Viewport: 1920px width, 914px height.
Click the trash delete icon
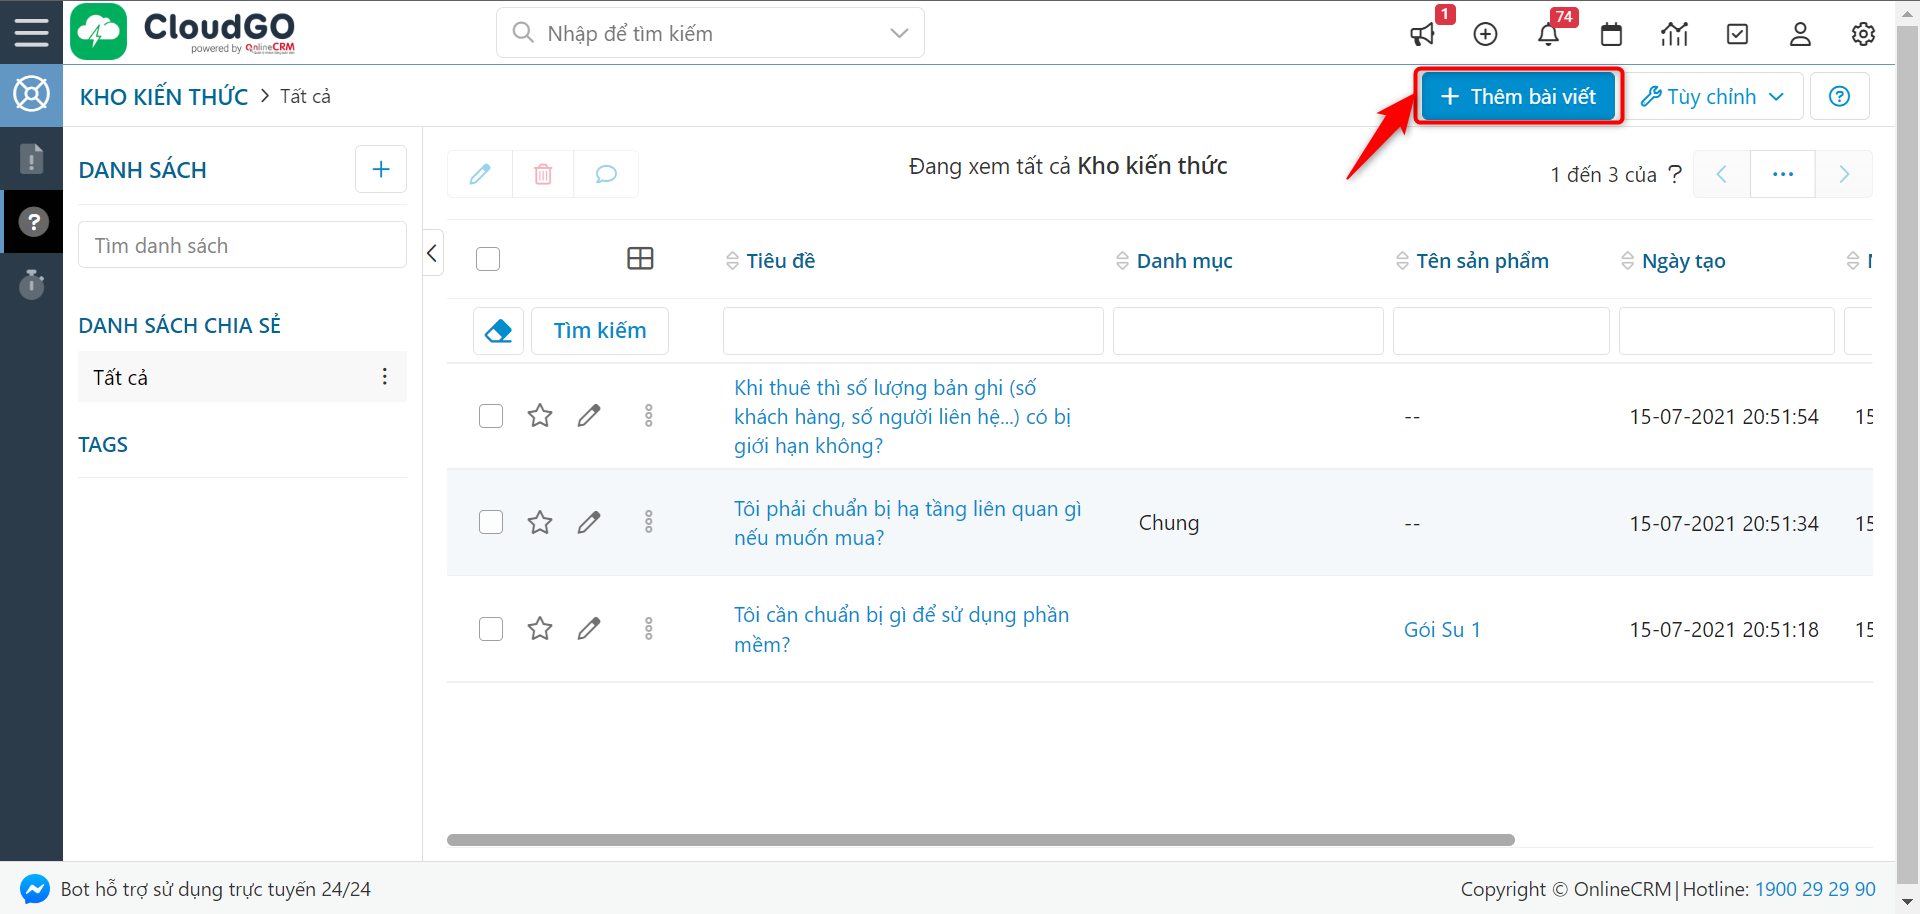tap(543, 173)
